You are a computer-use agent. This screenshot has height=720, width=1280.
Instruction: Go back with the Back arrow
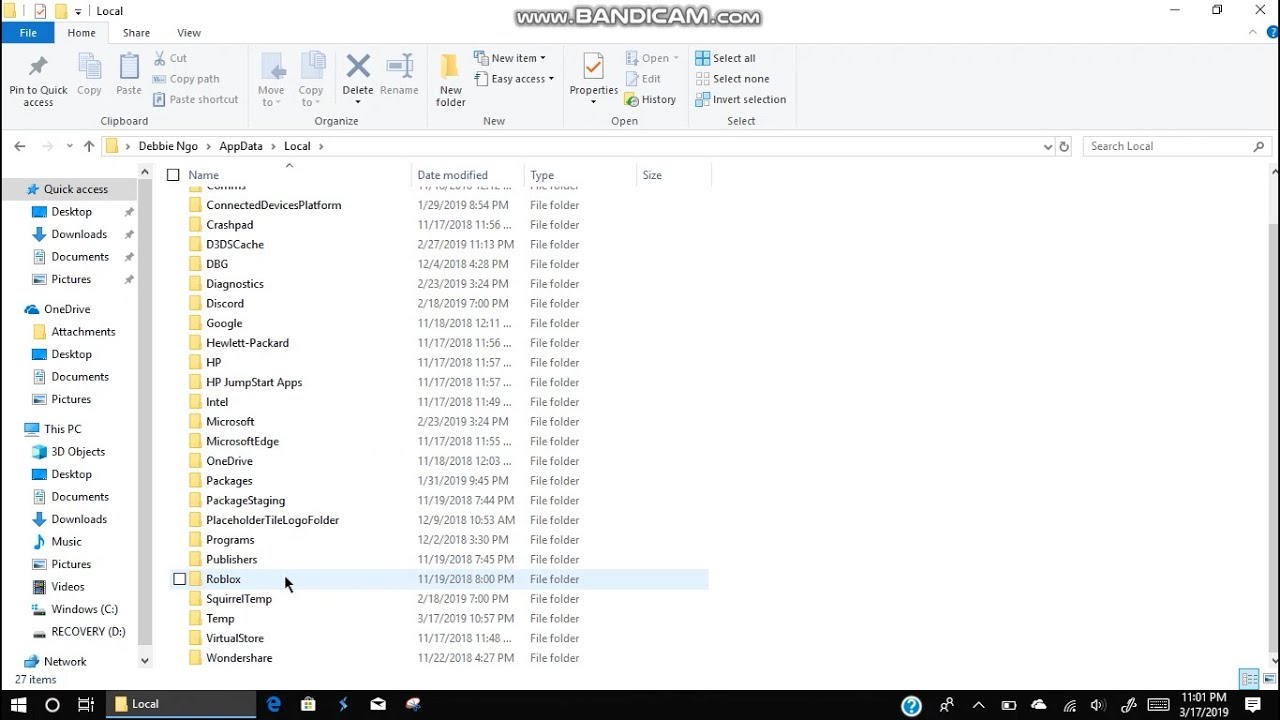20,146
